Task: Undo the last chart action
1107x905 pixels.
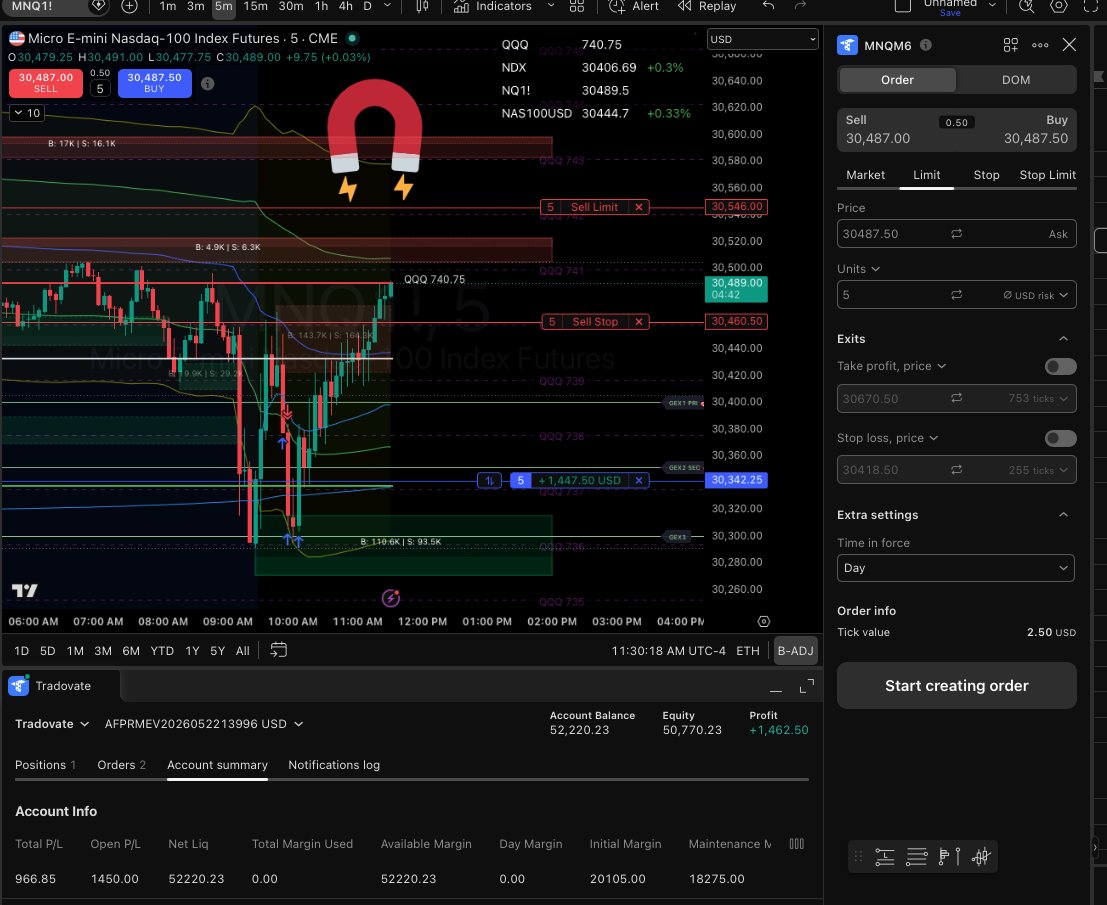Action: pos(769,6)
